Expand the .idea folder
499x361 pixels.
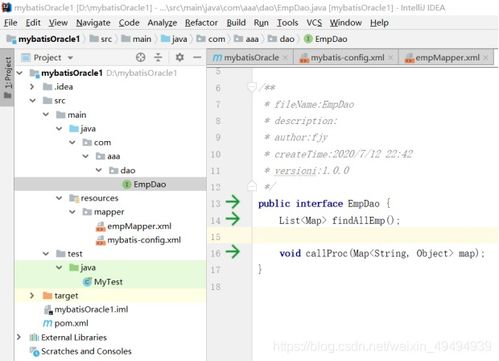(x=32, y=87)
